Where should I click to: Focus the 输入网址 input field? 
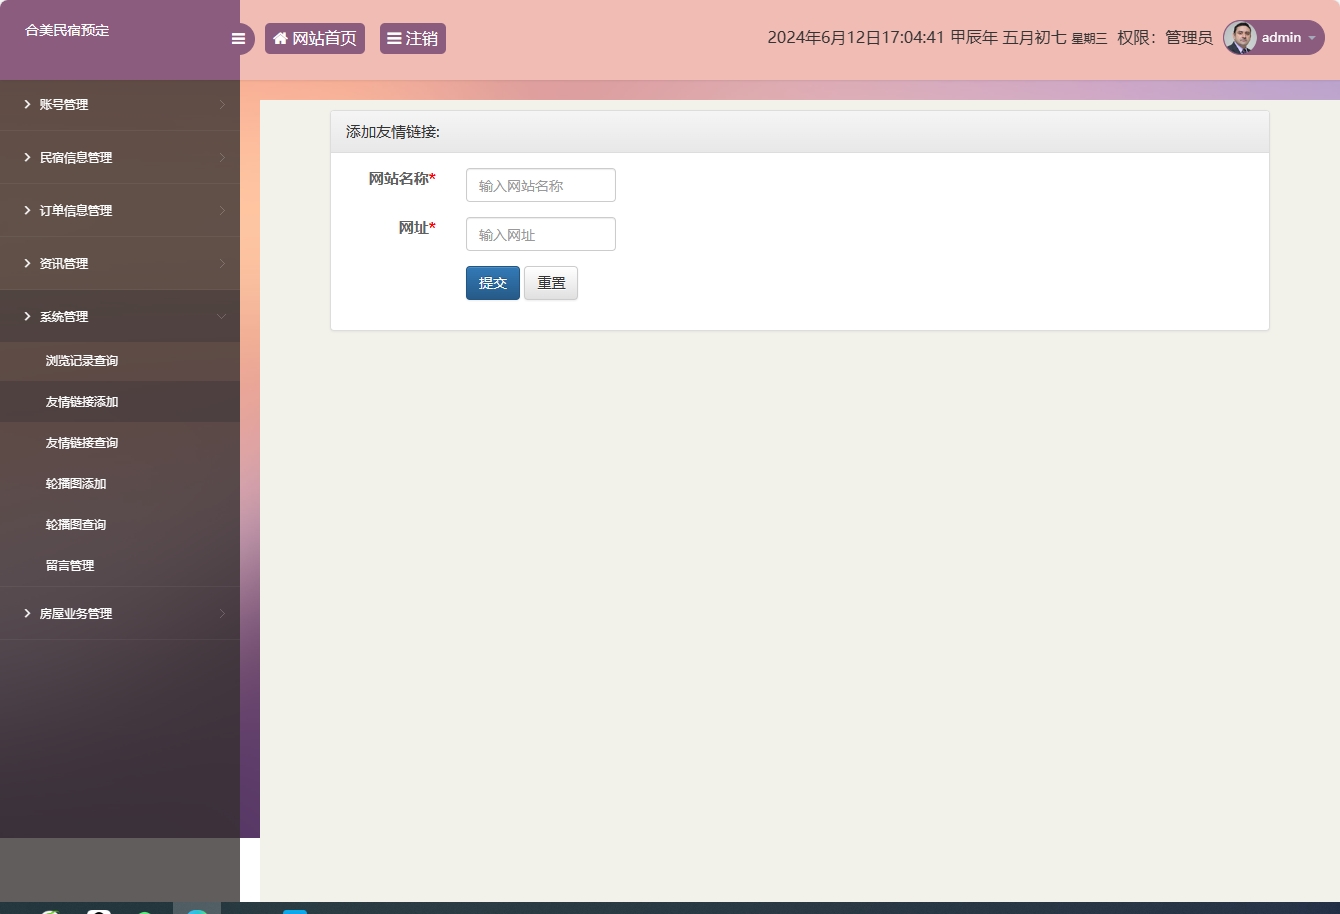(x=541, y=234)
